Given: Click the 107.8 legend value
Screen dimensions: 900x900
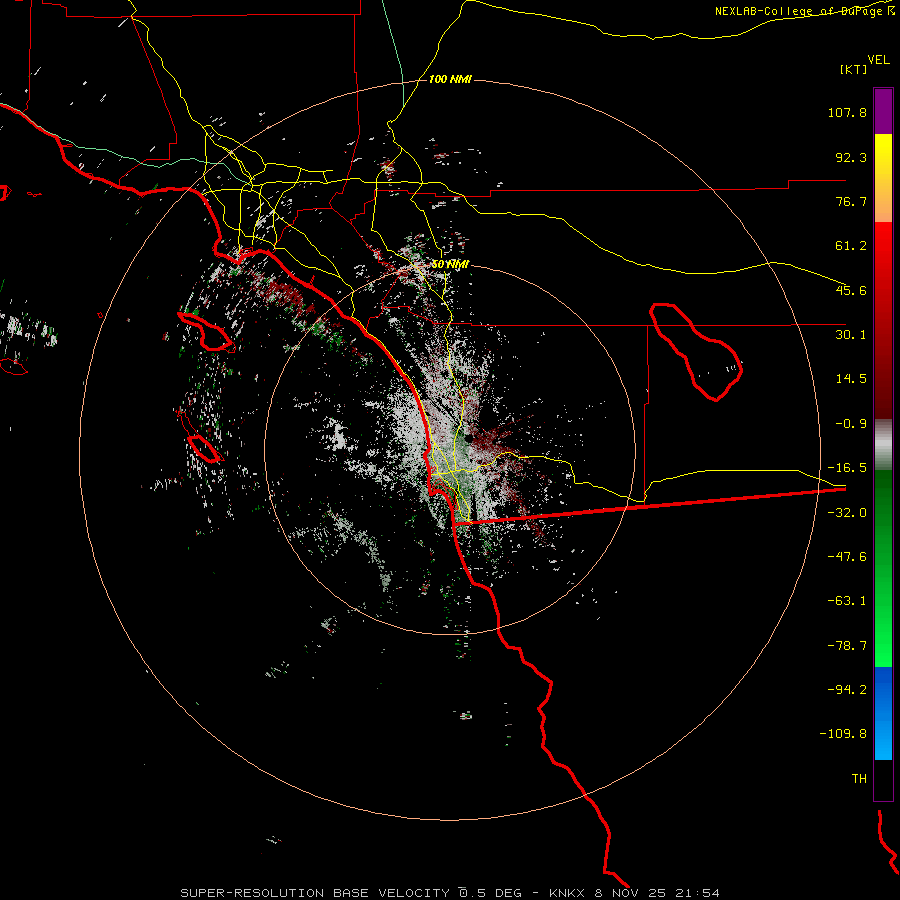Looking at the screenshot, I should 847,112.
